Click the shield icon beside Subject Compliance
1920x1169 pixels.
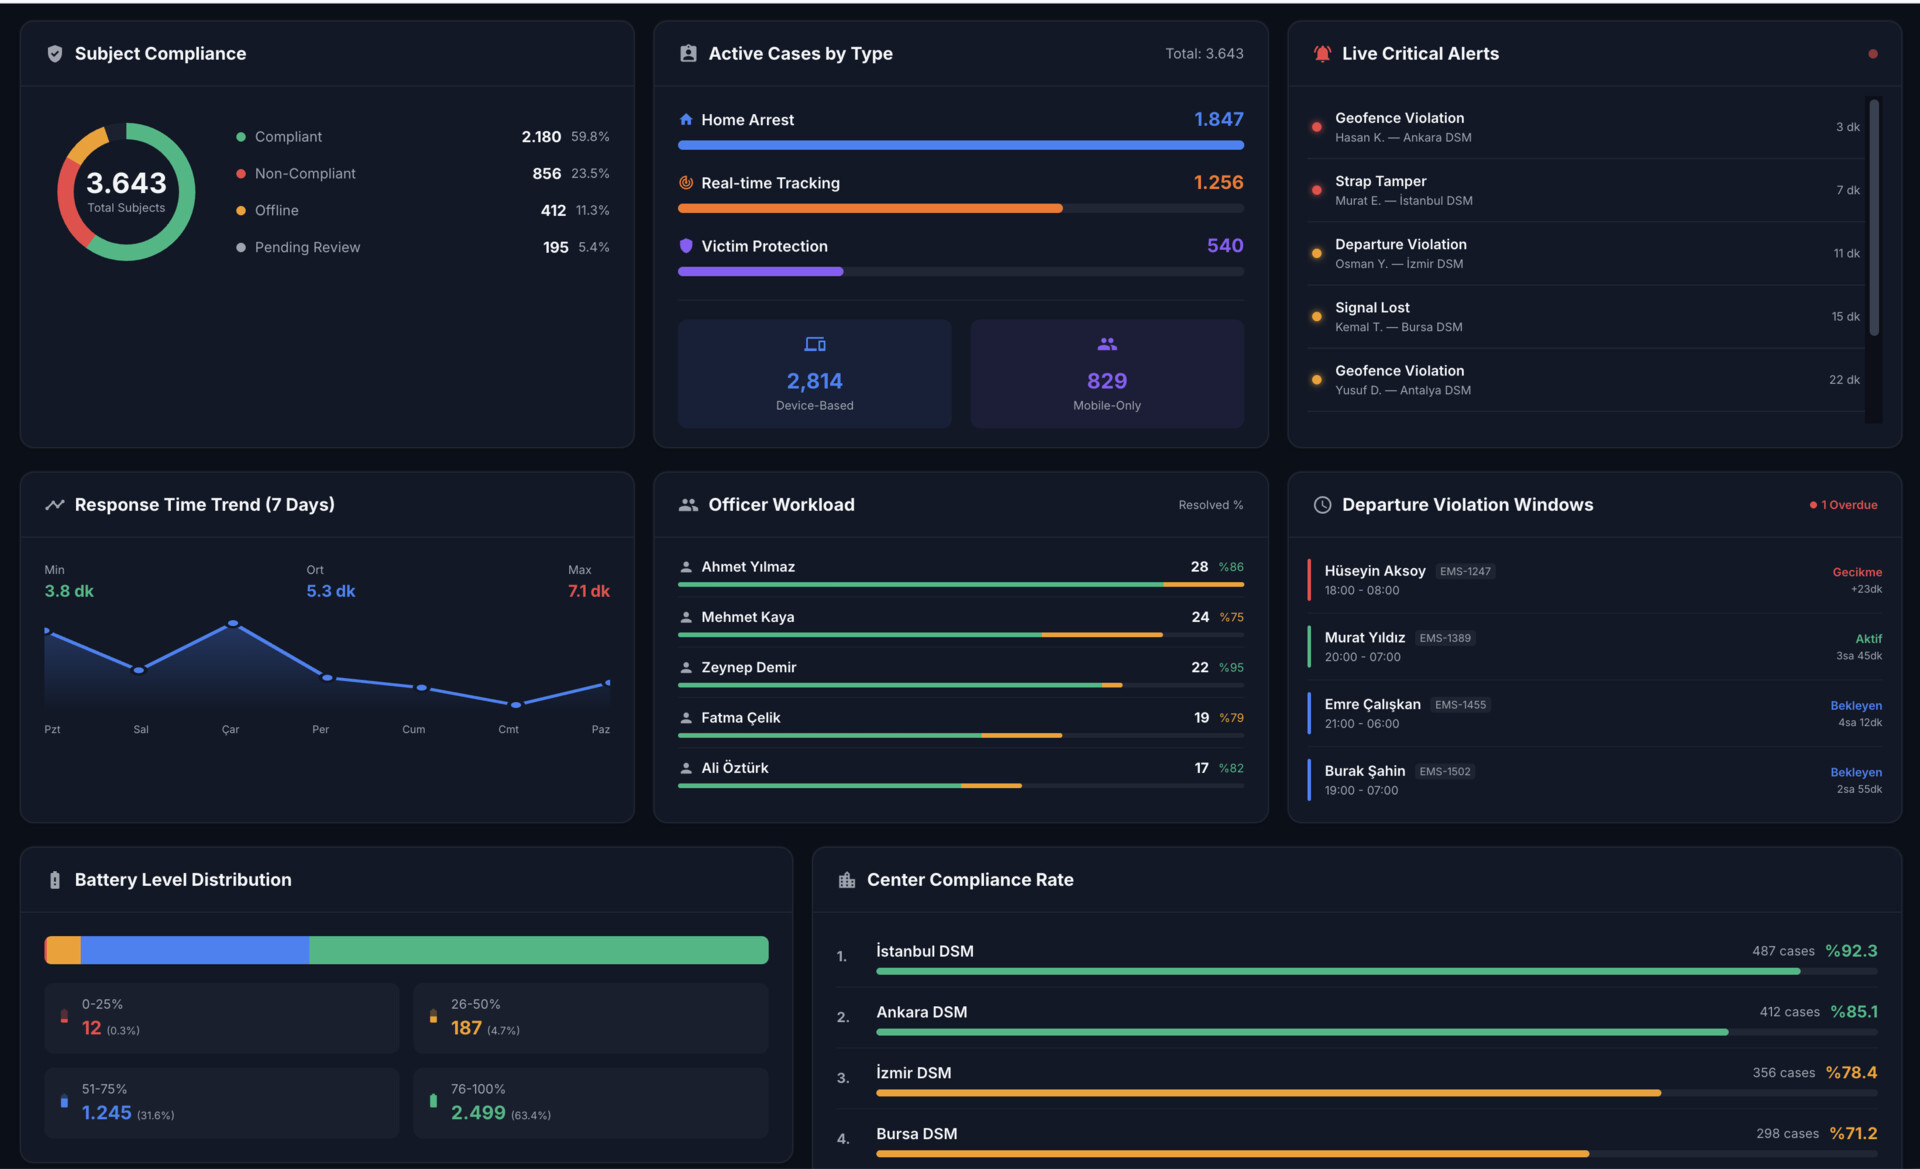coord(55,54)
